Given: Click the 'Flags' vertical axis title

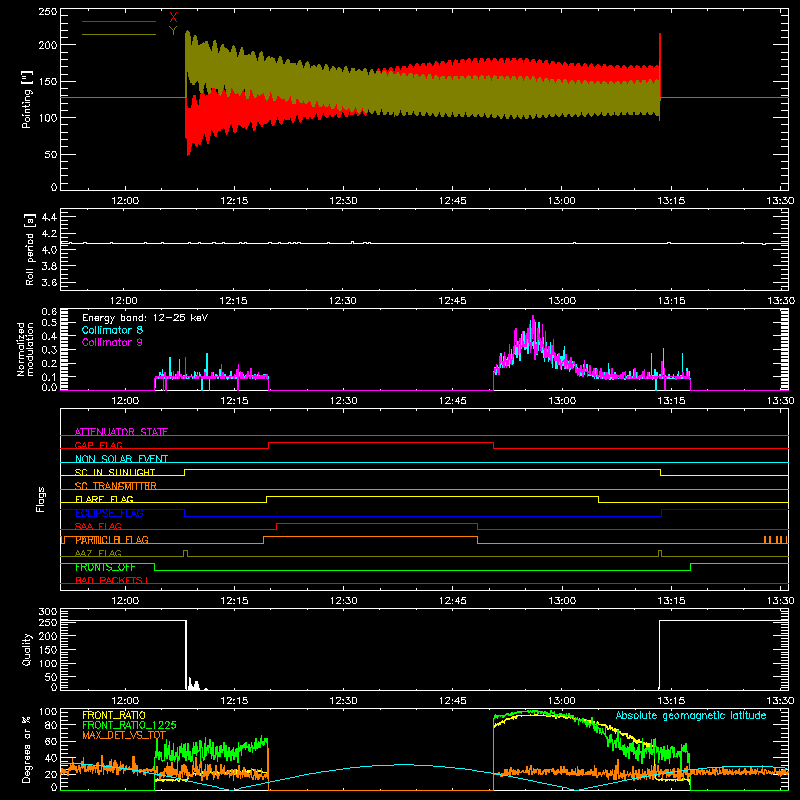Looking at the screenshot, I should click(40, 499).
